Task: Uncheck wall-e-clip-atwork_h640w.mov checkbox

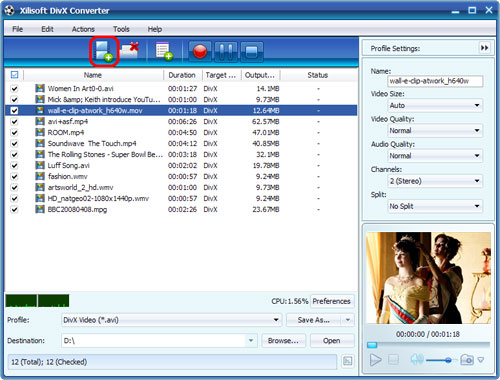Action: pos(14,111)
